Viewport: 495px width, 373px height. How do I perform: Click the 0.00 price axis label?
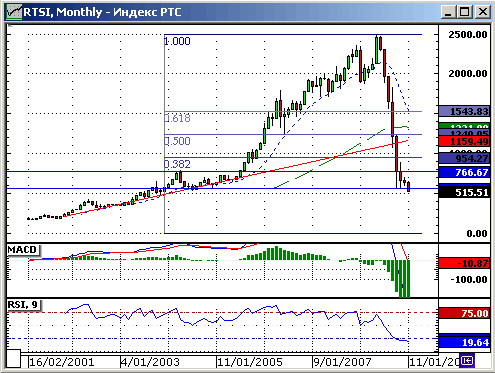477,233
